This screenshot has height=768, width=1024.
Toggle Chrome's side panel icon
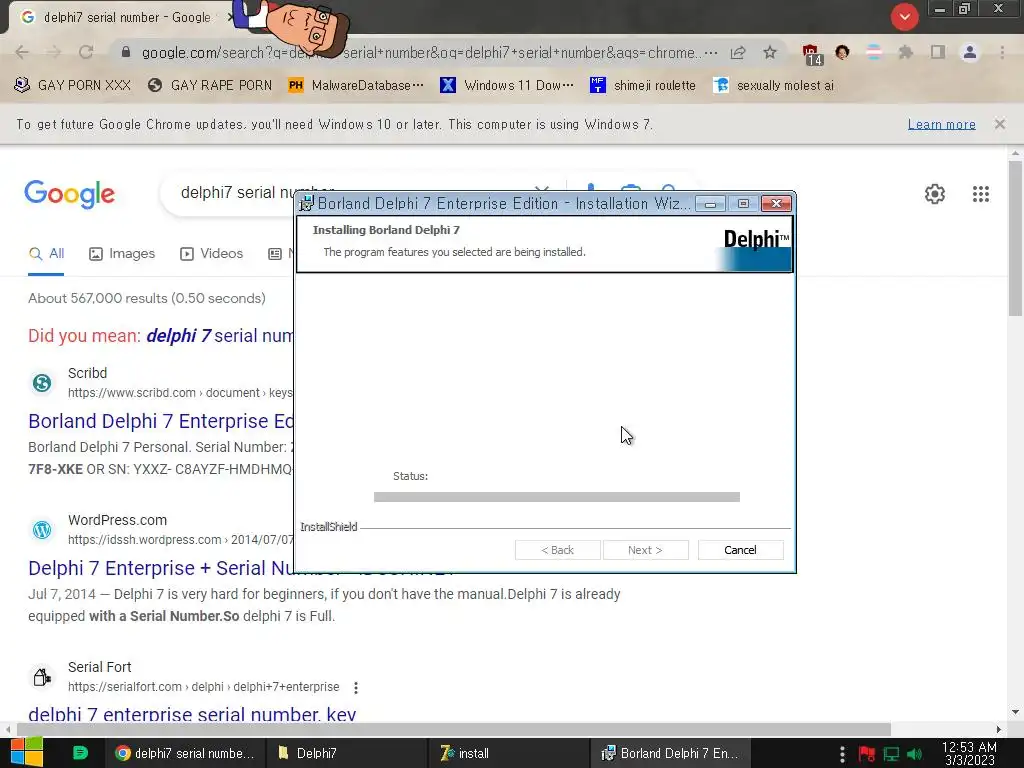[x=938, y=52]
